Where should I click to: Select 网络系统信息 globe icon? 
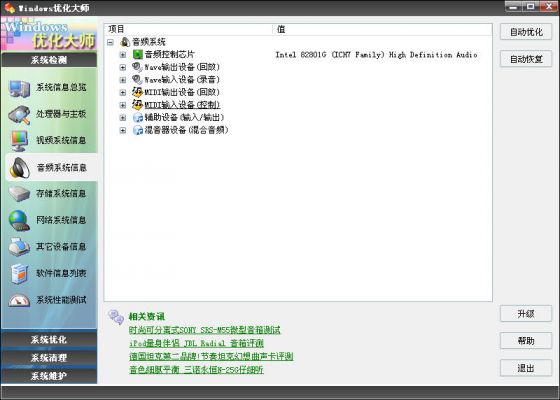pos(19,220)
